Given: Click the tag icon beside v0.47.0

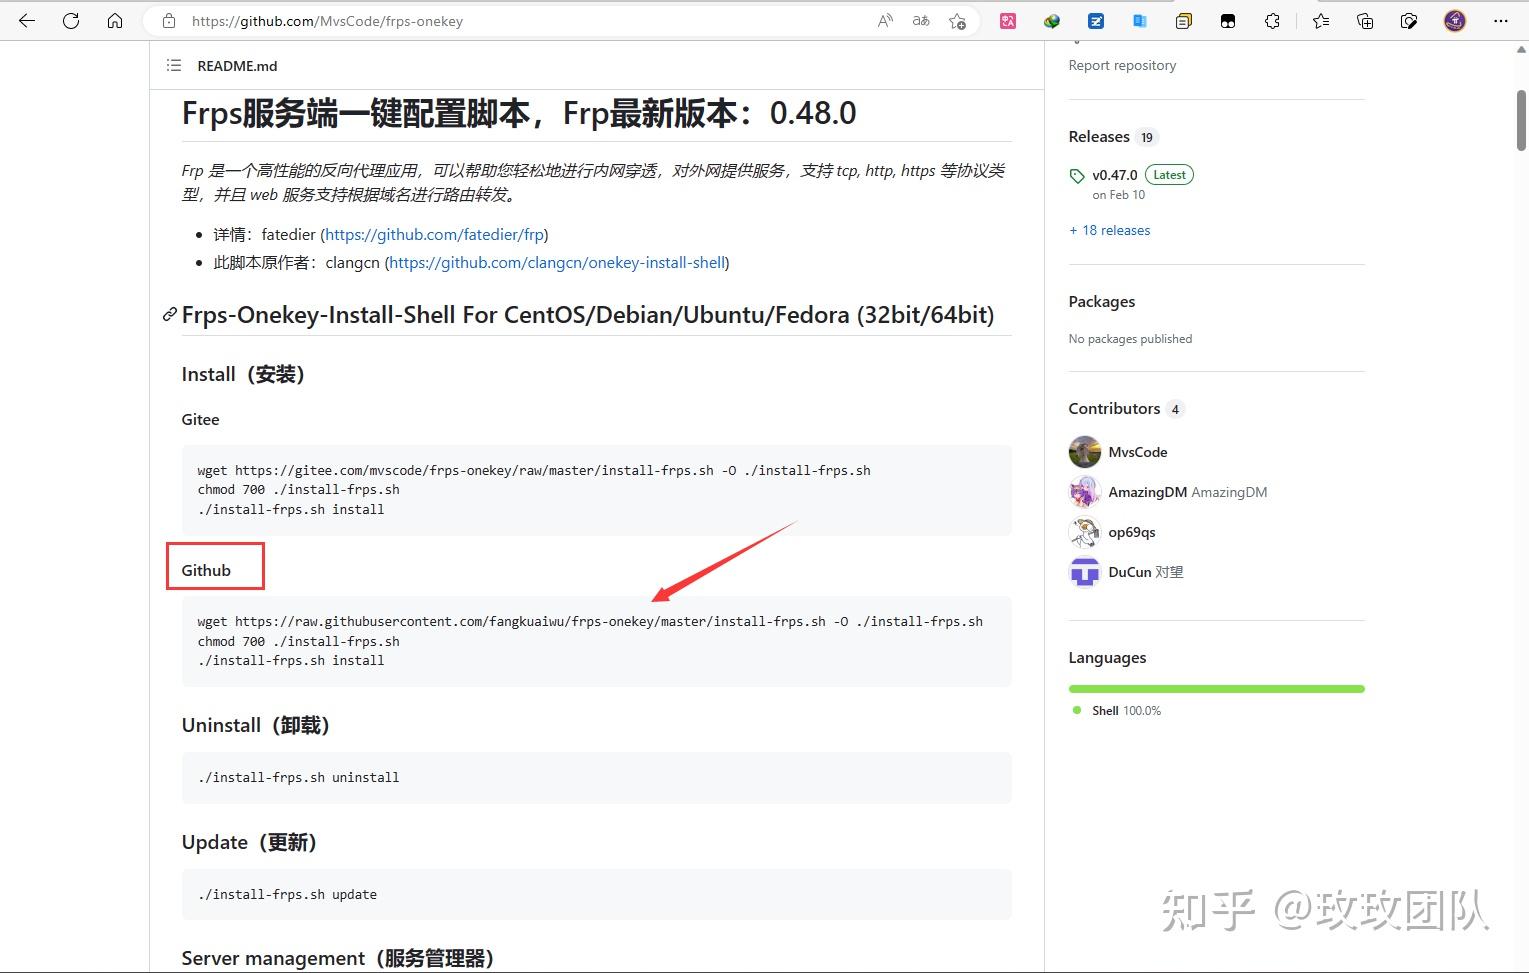Looking at the screenshot, I should pos(1077,176).
